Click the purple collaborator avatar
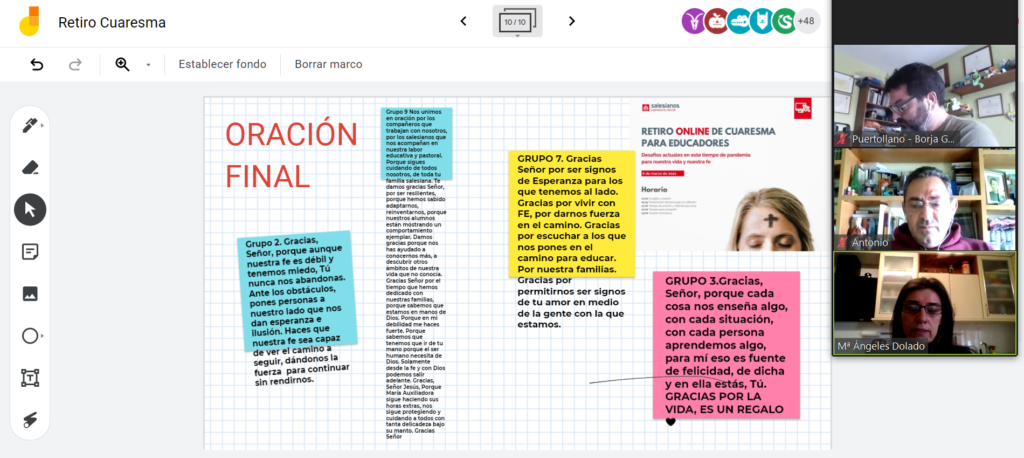This screenshot has height=458, width=1024. pyautogui.click(x=694, y=22)
